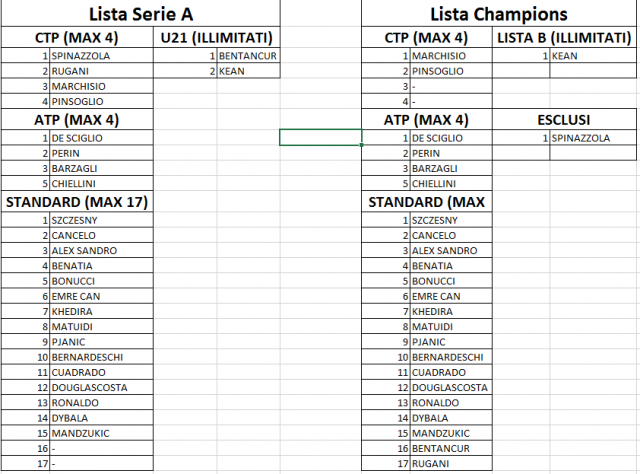Select the RUGANI cell at Champions row 17
The width and height of the screenshot is (640, 474).
pyautogui.click(x=451, y=463)
